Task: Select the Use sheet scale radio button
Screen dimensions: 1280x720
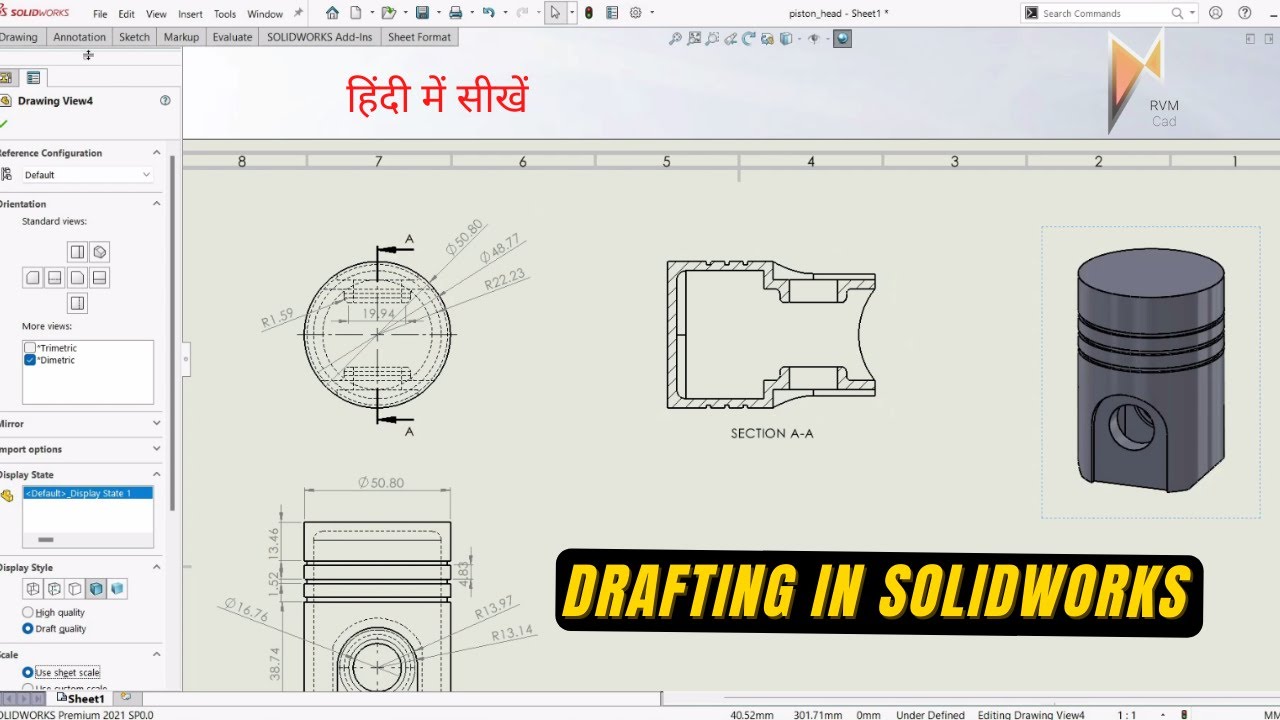Action: tap(28, 672)
